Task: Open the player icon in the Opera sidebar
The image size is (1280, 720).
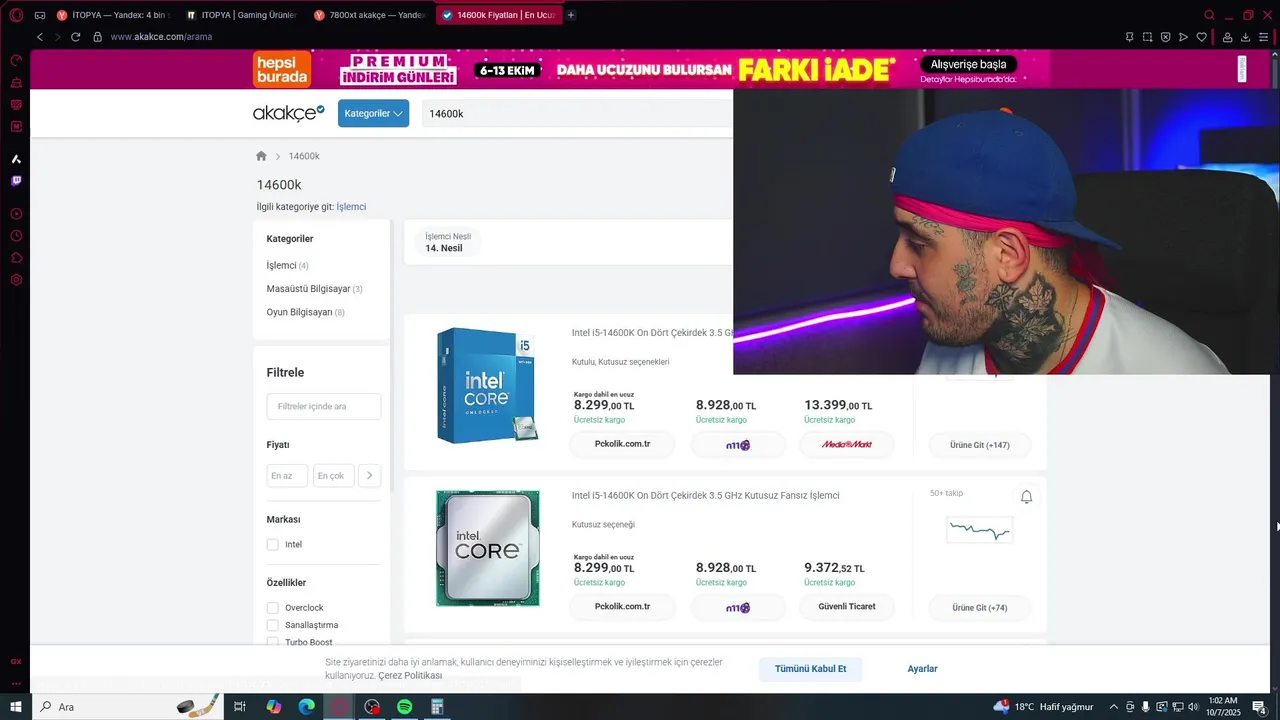Action: 16,214
